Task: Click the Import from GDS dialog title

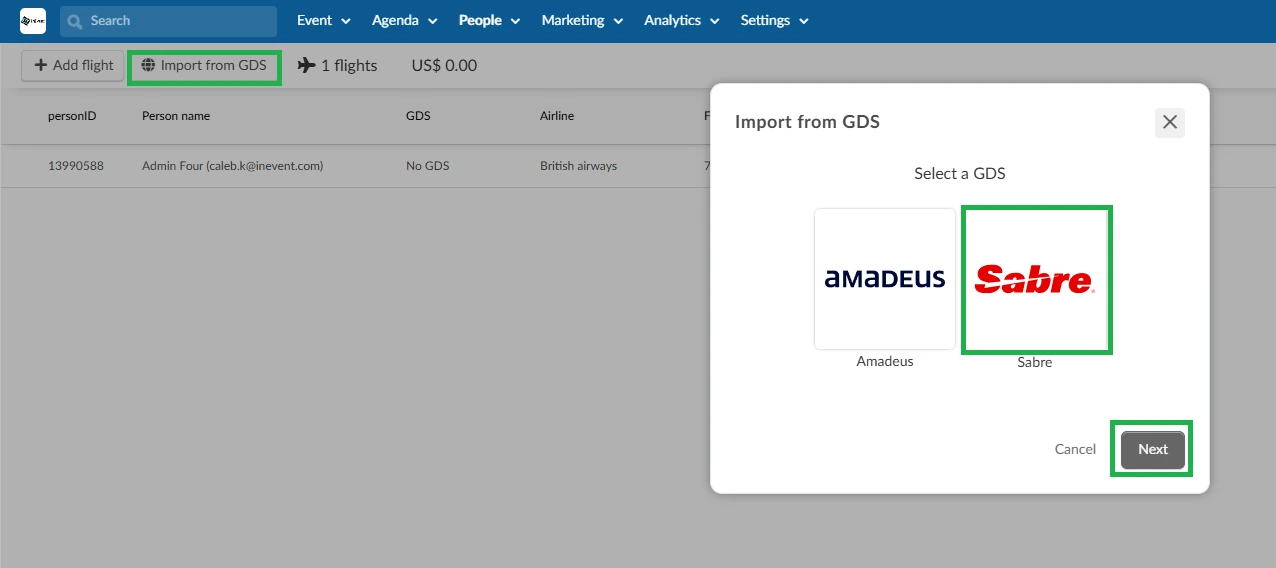Action: coord(807,122)
